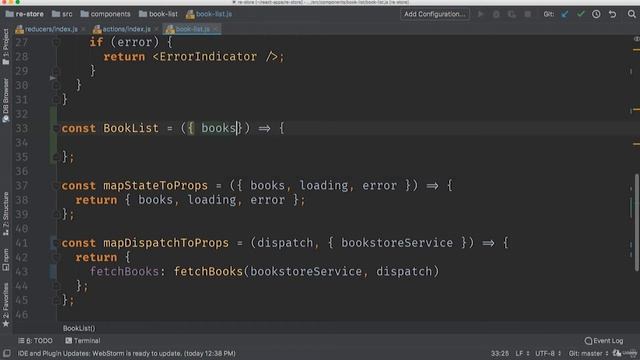Open LF line separator dropdown
The height and width of the screenshot is (360, 640).
pos(522,353)
